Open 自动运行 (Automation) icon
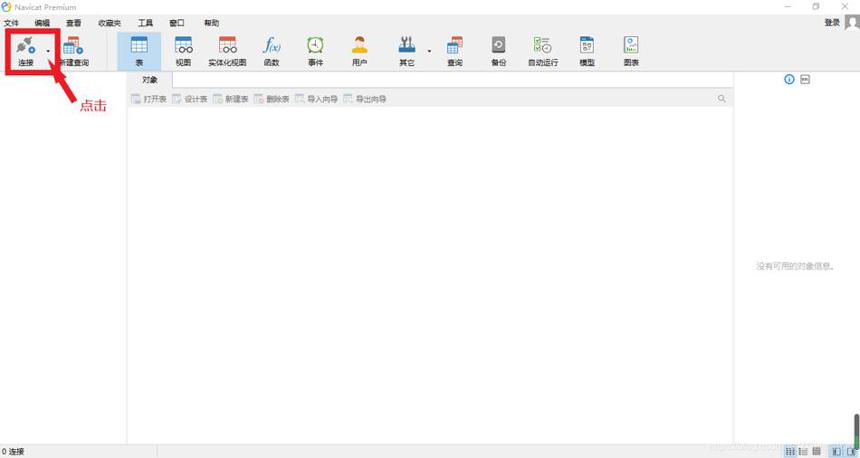The image size is (860, 458). (543, 52)
